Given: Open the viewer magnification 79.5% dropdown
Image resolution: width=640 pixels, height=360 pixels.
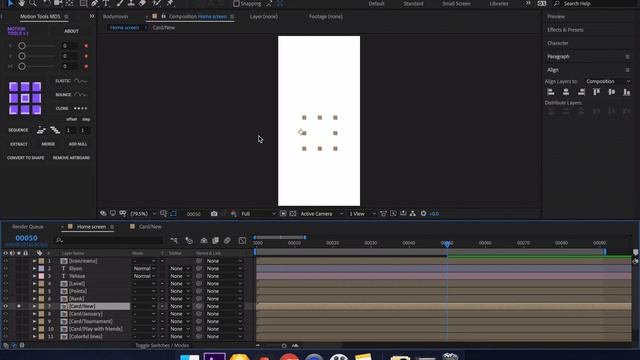Looking at the screenshot, I should [143, 213].
